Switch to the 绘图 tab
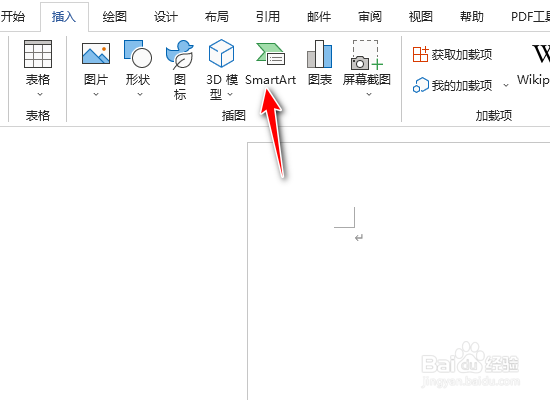The image size is (550, 400). [115, 16]
